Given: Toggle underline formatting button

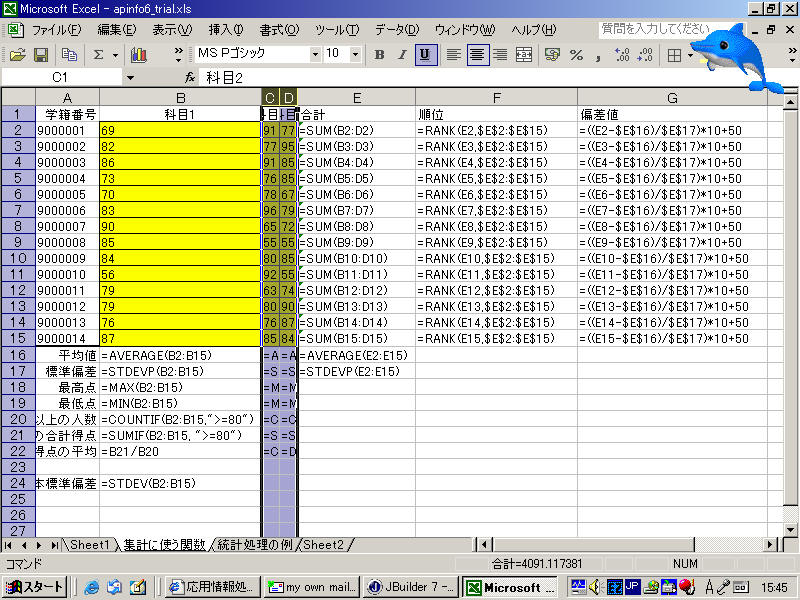Looking at the screenshot, I should (425, 54).
